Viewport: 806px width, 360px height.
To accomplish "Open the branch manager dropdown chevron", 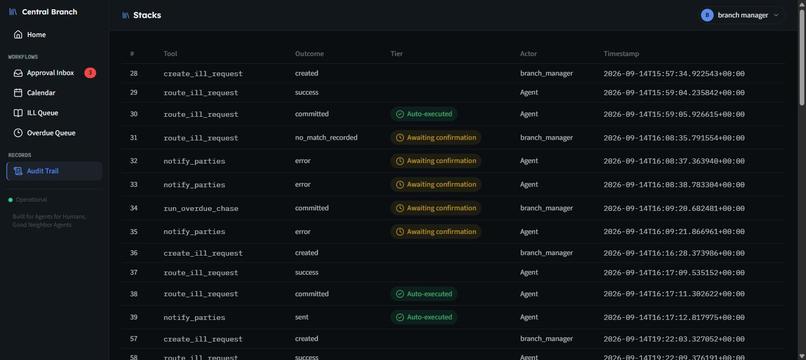I will (x=776, y=15).
